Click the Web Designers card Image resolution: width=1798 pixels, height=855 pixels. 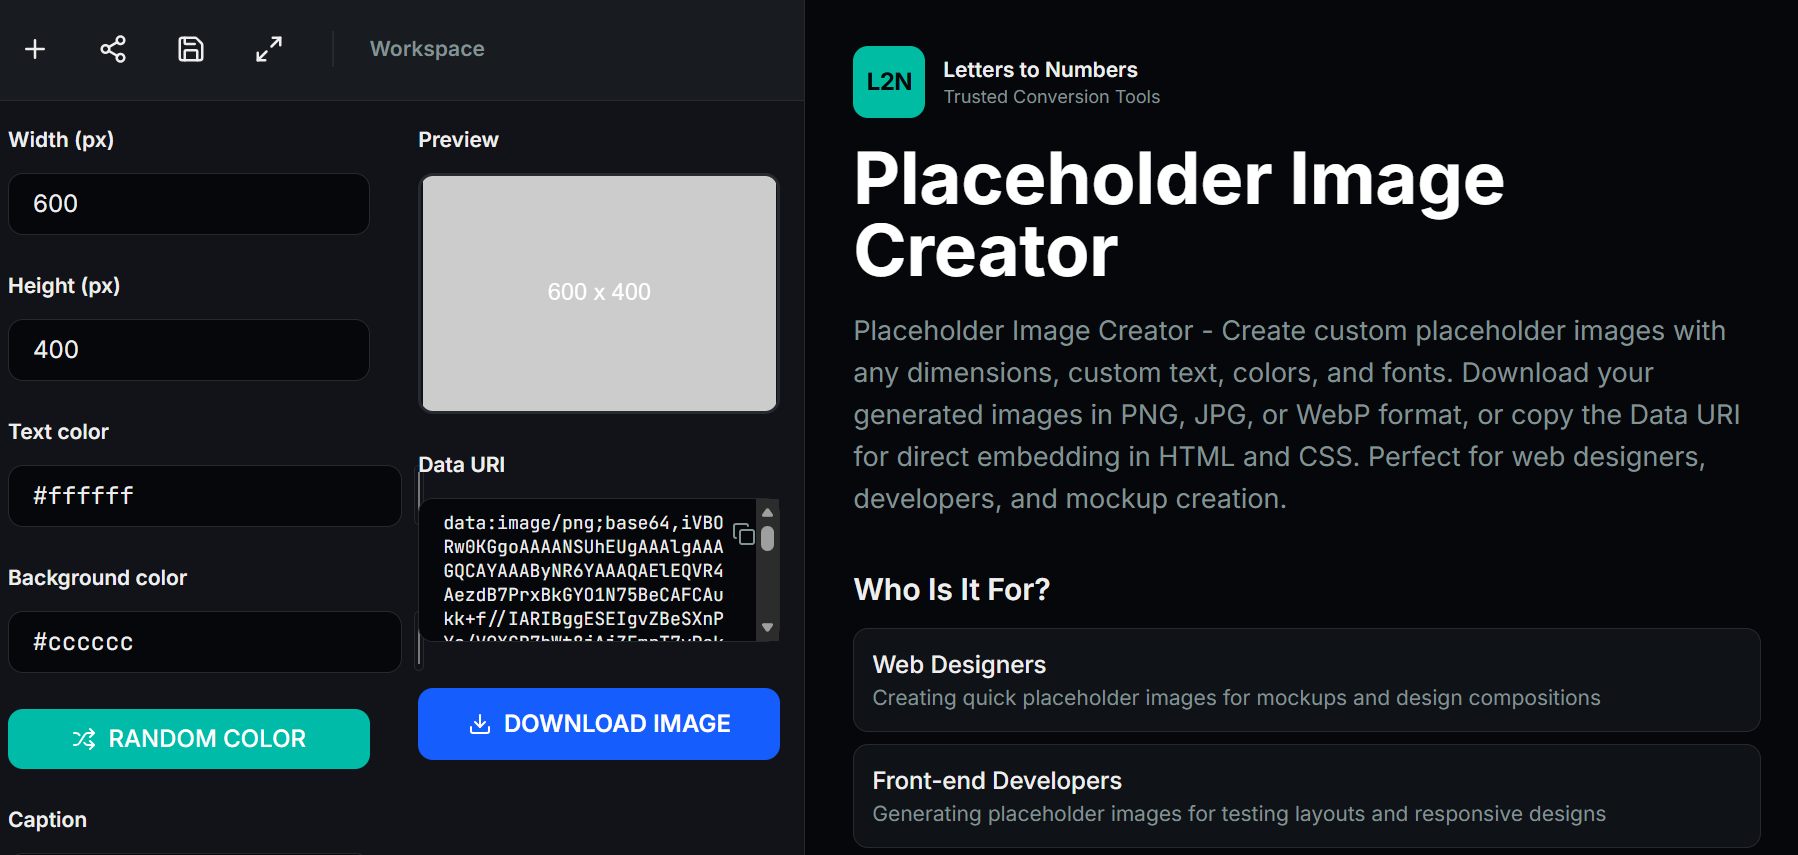click(1306, 680)
